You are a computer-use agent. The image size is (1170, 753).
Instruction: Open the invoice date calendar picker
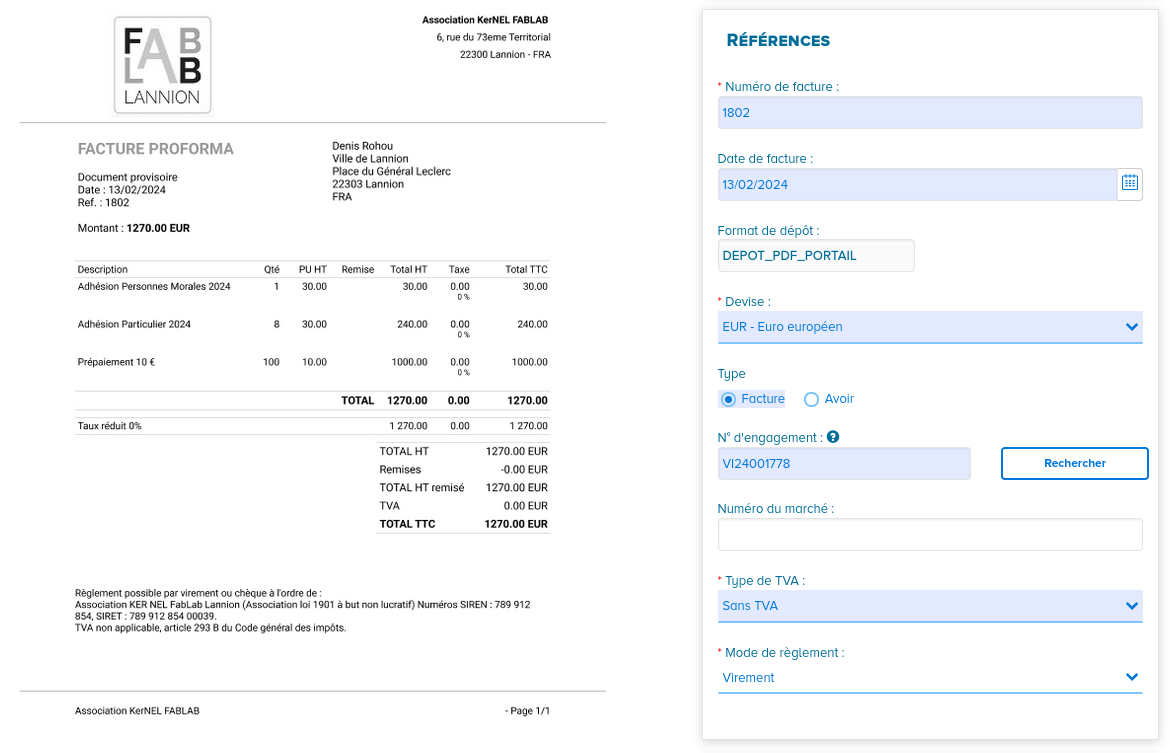pos(1129,183)
